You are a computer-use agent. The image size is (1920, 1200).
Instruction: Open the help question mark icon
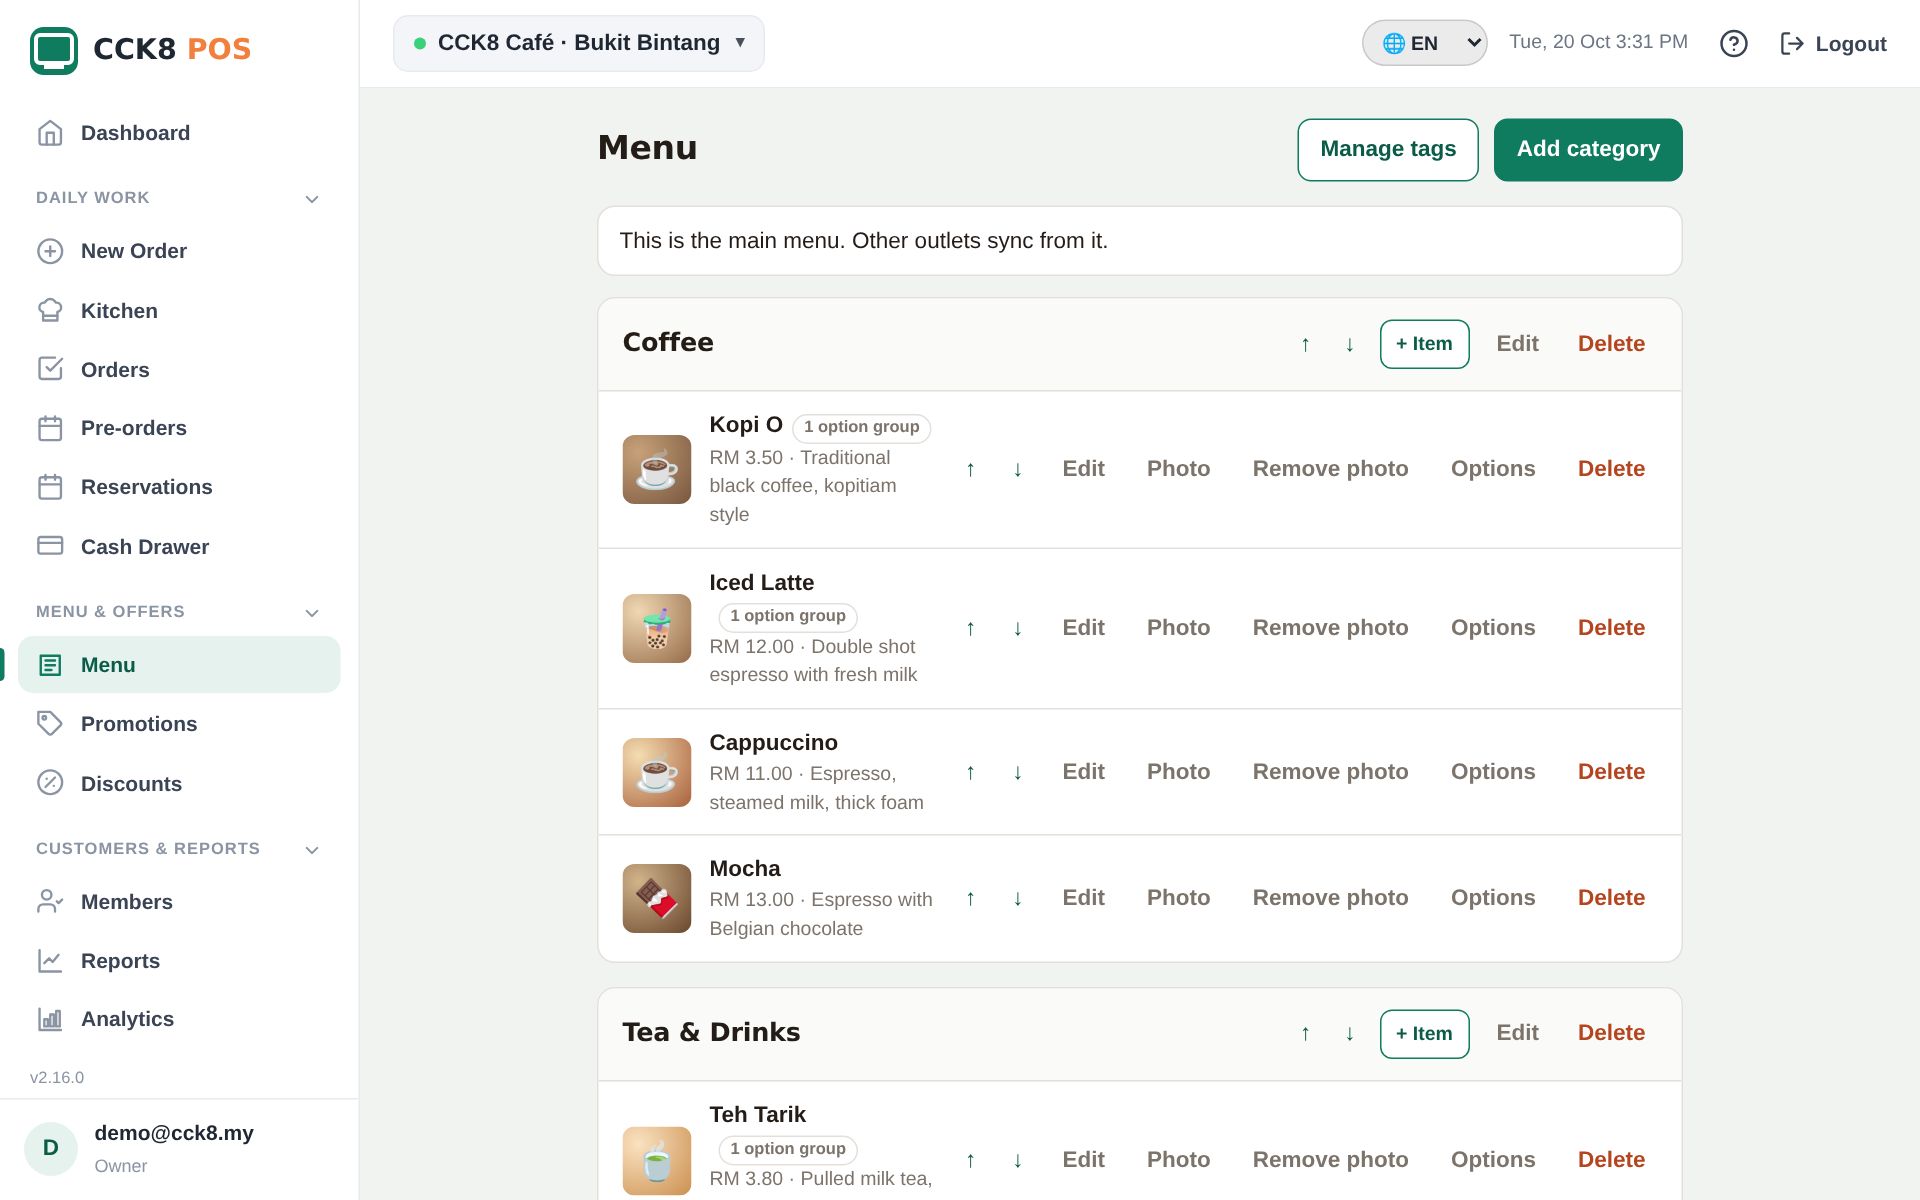pyautogui.click(x=1733, y=43)
